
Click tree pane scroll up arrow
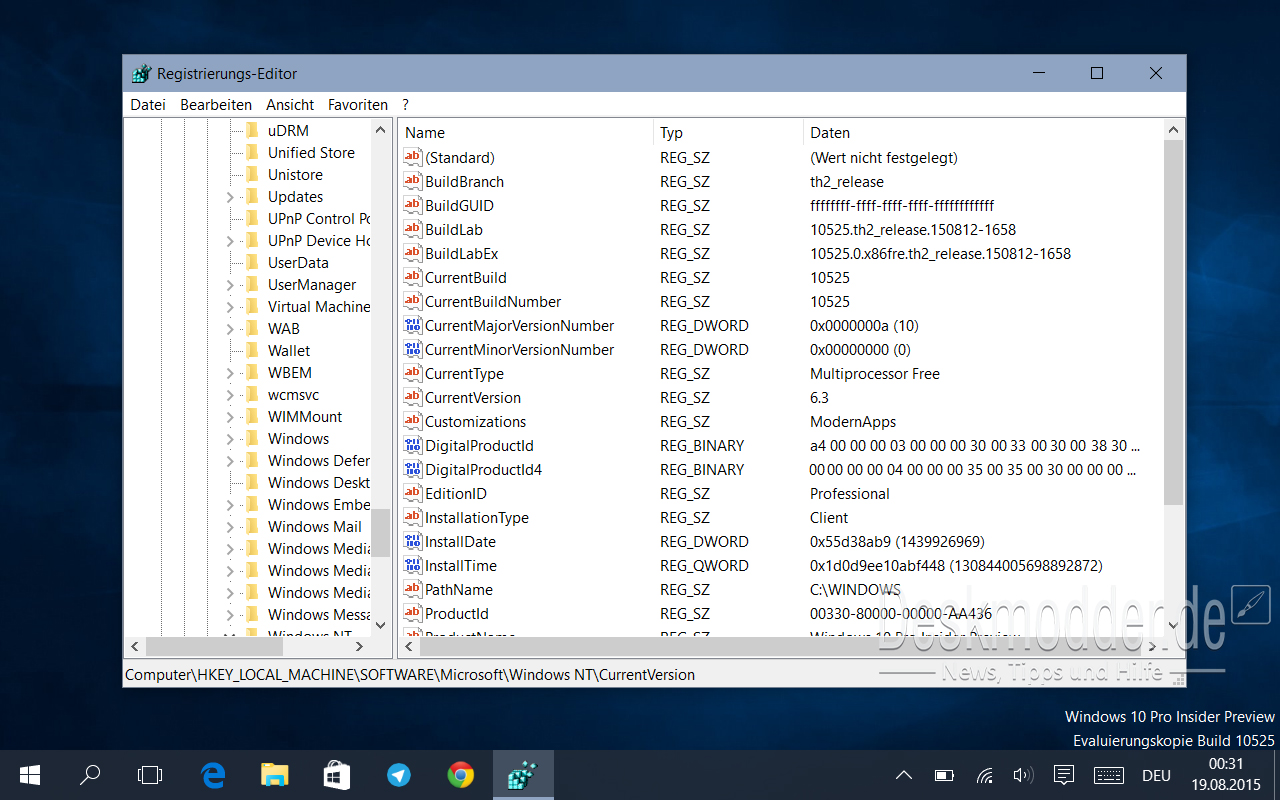click(380, 130)
